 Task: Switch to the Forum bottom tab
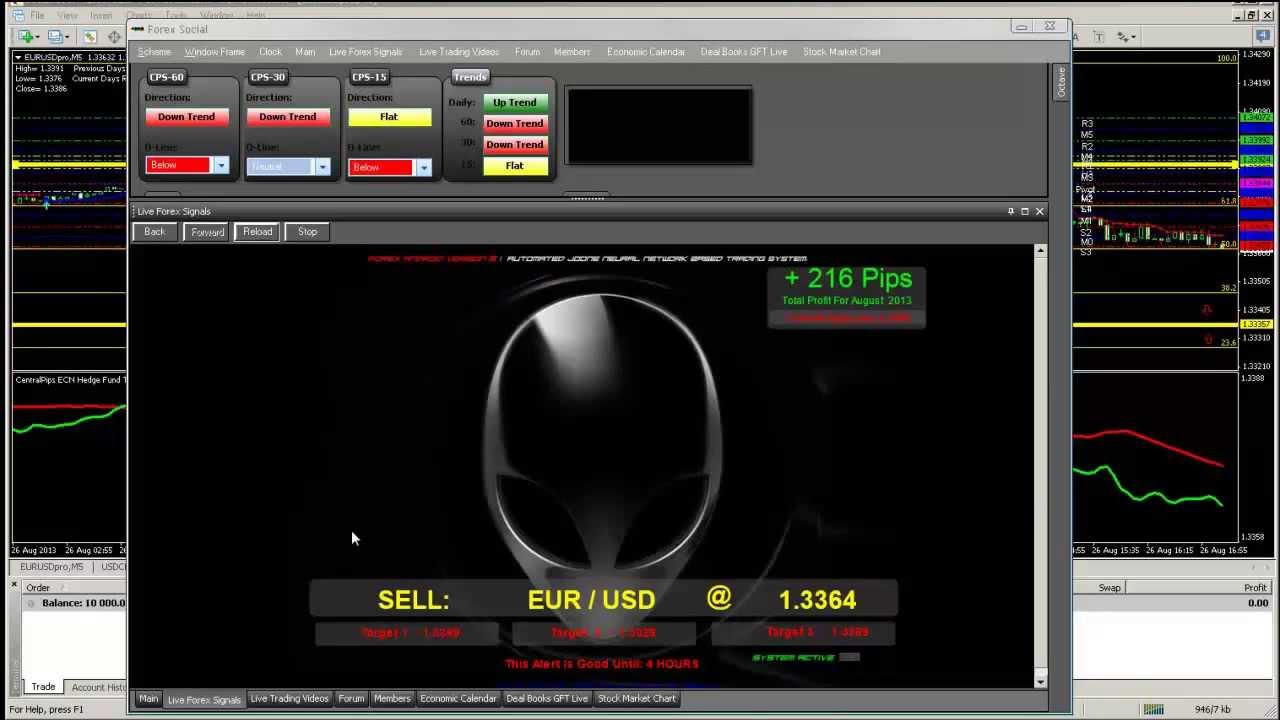point(351,699)
